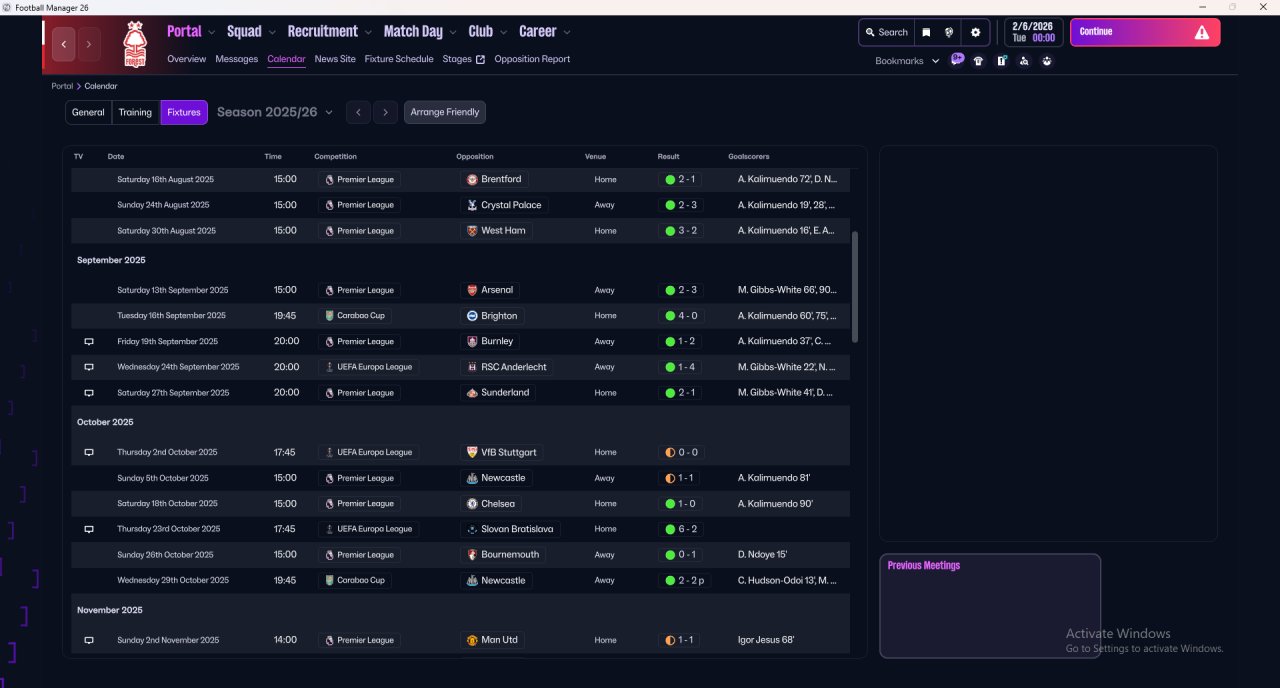Viewport: 1280px width, 688px height.
Task: Open the Calendar tab
Action: point(286,59)
